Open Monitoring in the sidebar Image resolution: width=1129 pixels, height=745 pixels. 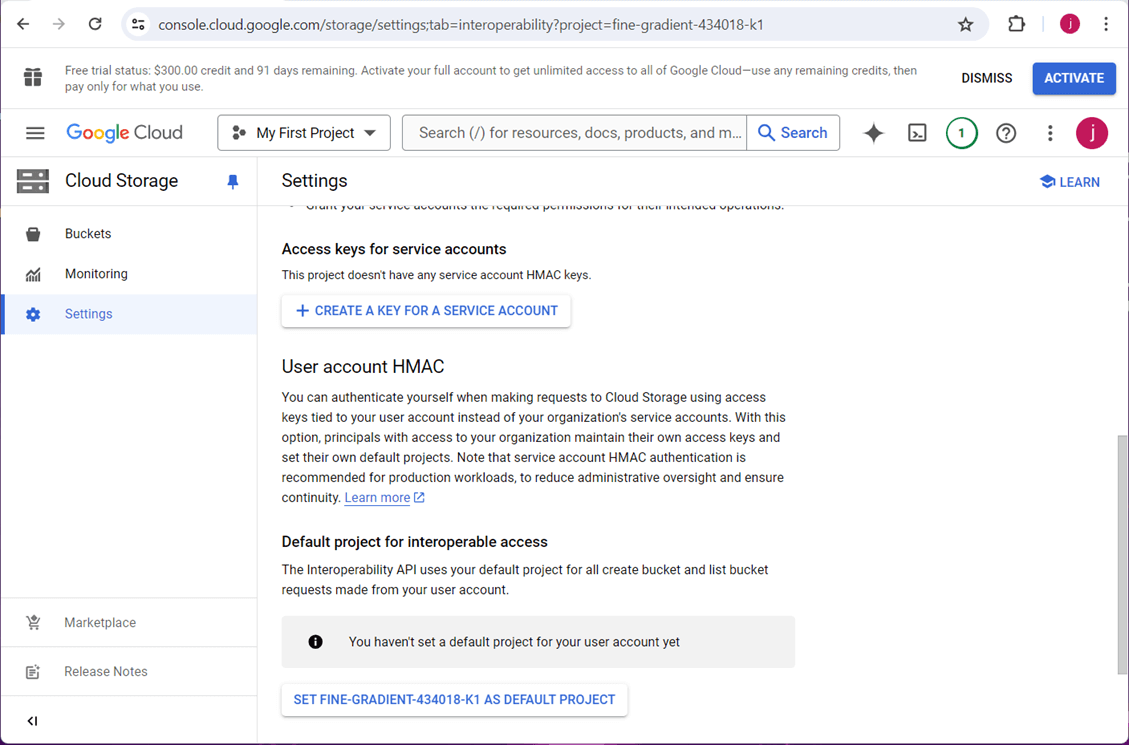[x=96, y=274]
